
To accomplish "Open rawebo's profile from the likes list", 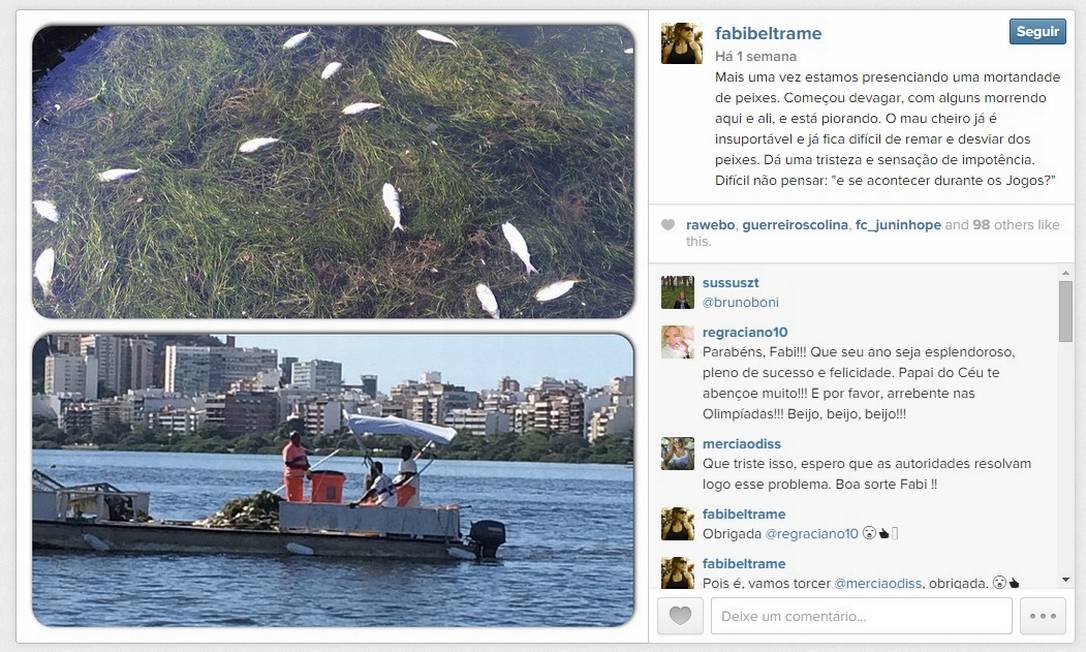I will pyautogui.click(x=710, y=224).
